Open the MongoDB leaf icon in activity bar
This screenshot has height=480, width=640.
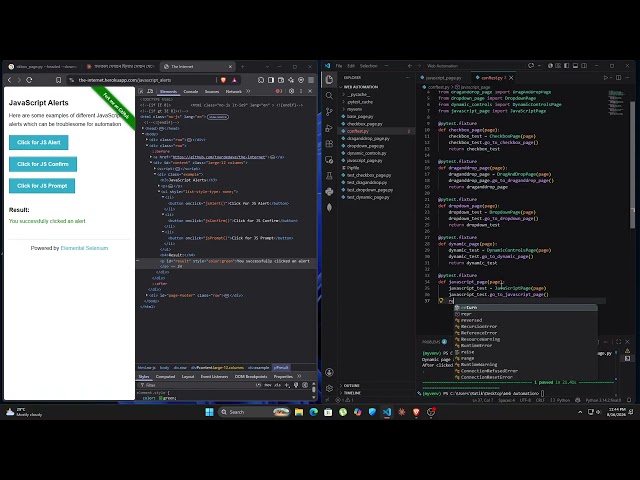coord(329,207)
